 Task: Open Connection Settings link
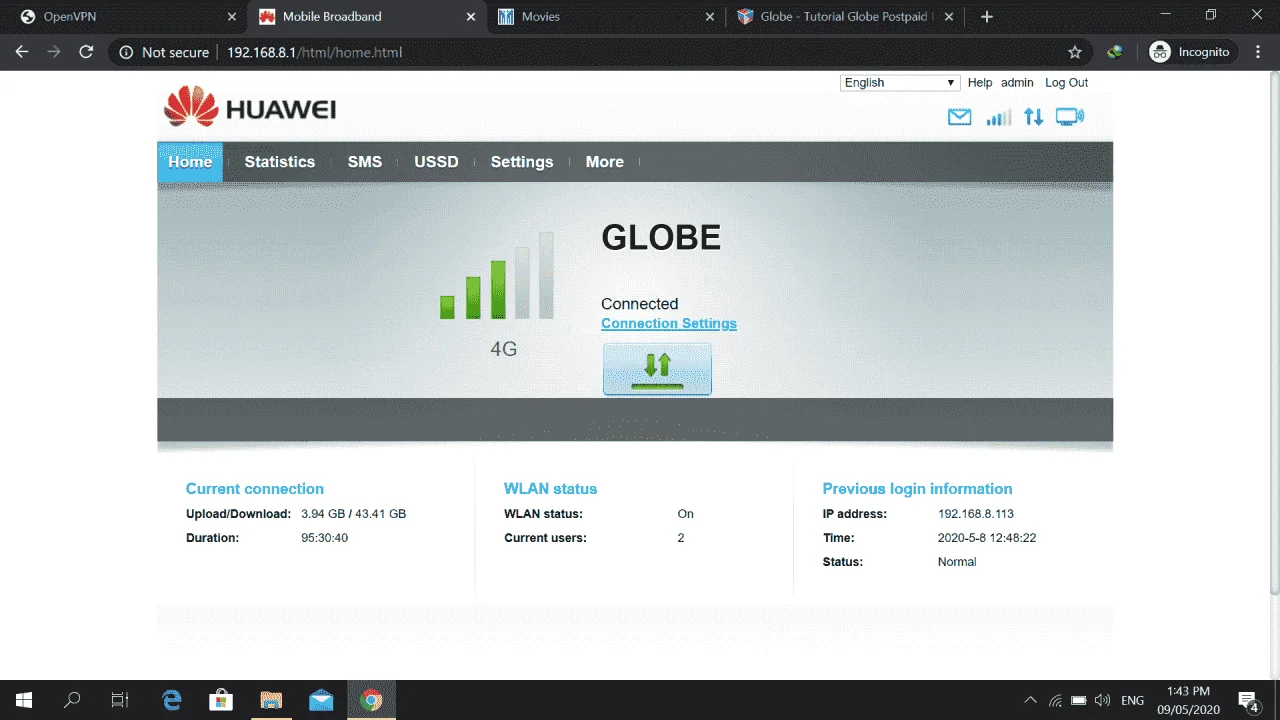pyautogui.click(x=669, y=323)
